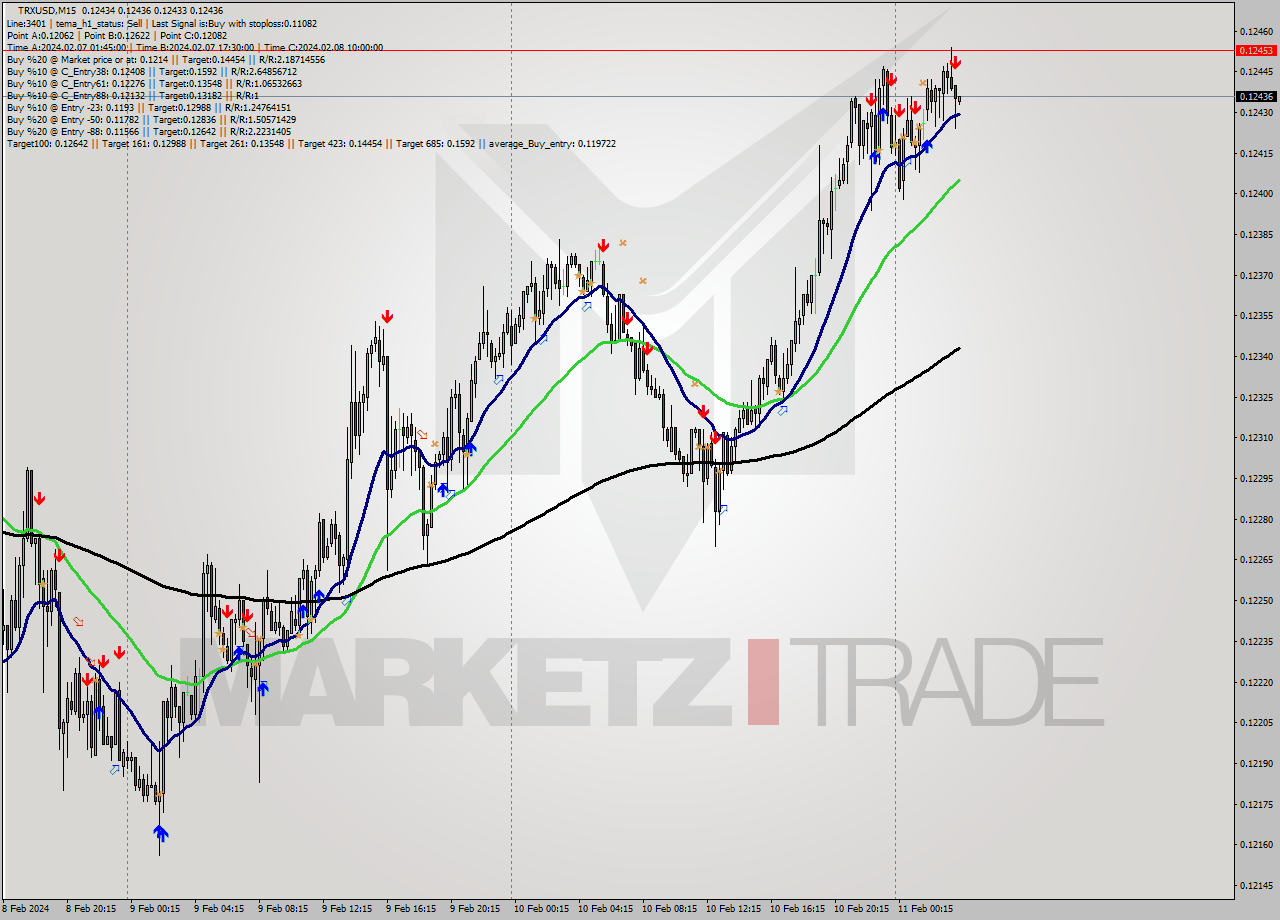Click the 0.12295 price axis label
Image resolution: width=1280 pixels, height=920 pixels.
pos(1255,479)
